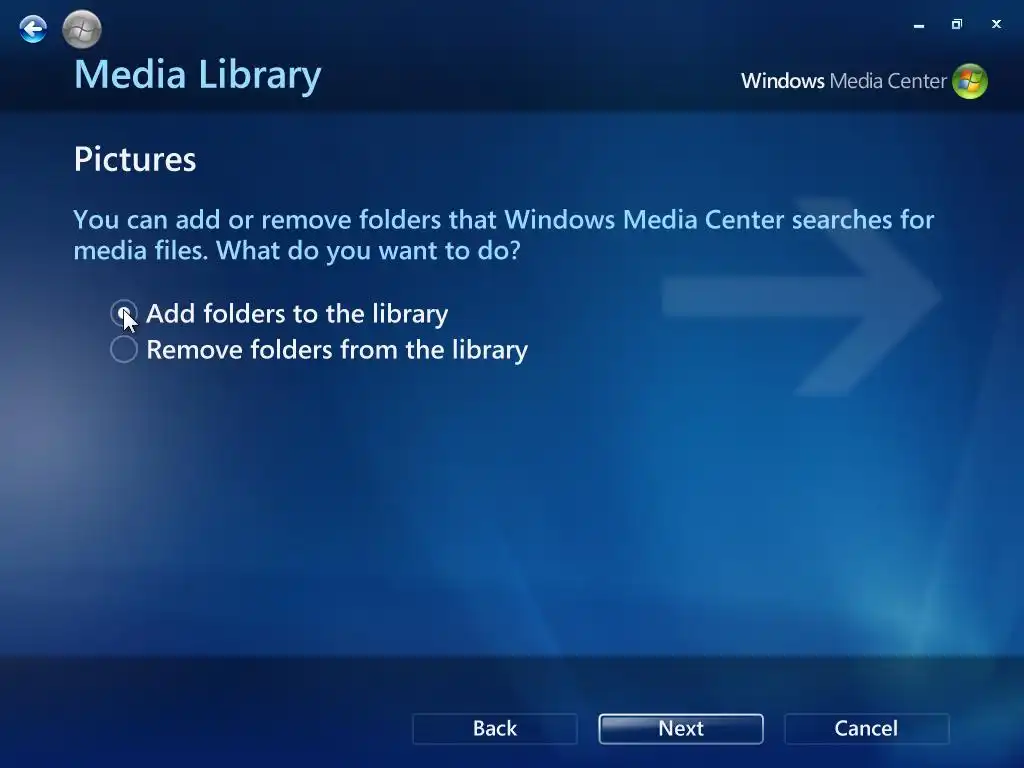Go to the previous step with Back
Image resolution: width=1024 pixels, height=768 pixels.
pos(495,729)
